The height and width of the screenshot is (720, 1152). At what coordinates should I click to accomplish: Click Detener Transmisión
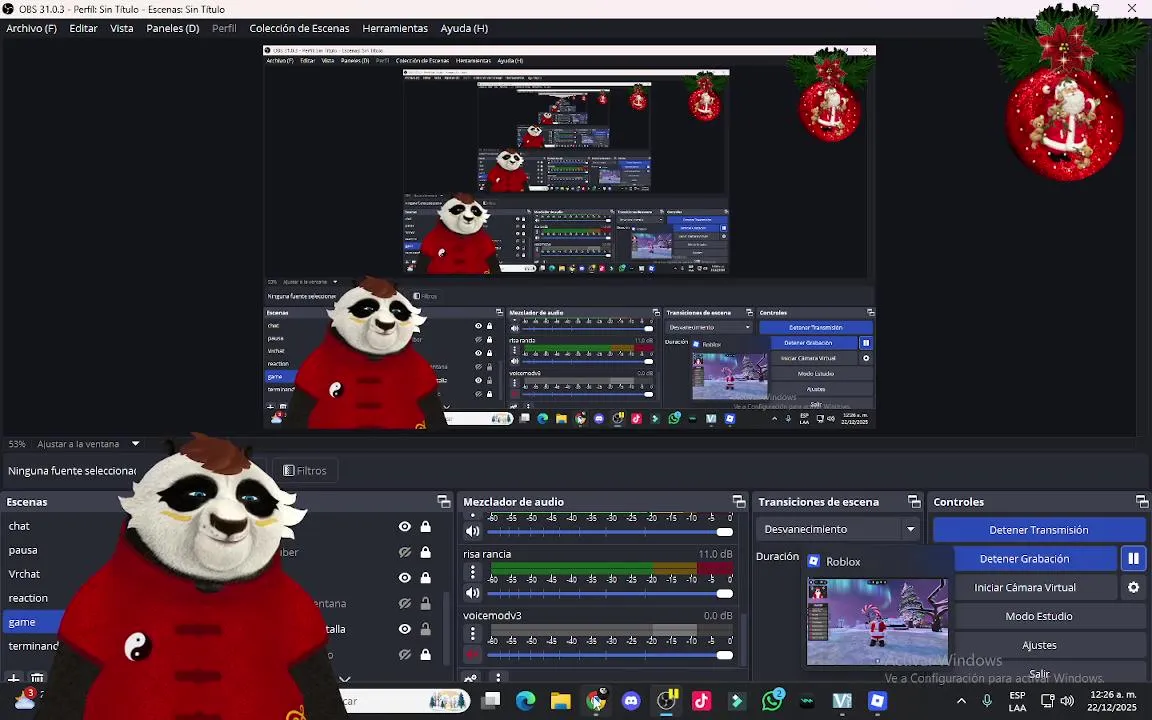coord(1039,530)
